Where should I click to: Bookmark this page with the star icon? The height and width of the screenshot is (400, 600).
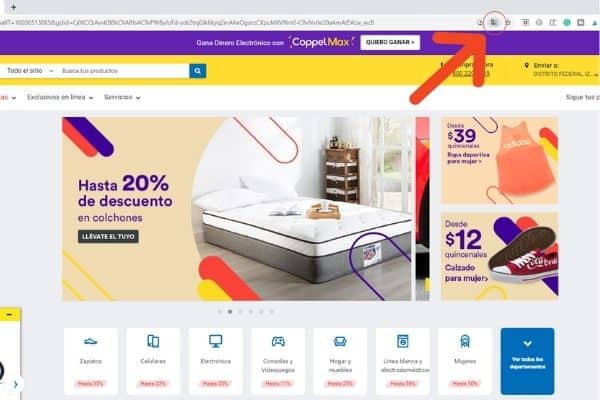point(508,23)
